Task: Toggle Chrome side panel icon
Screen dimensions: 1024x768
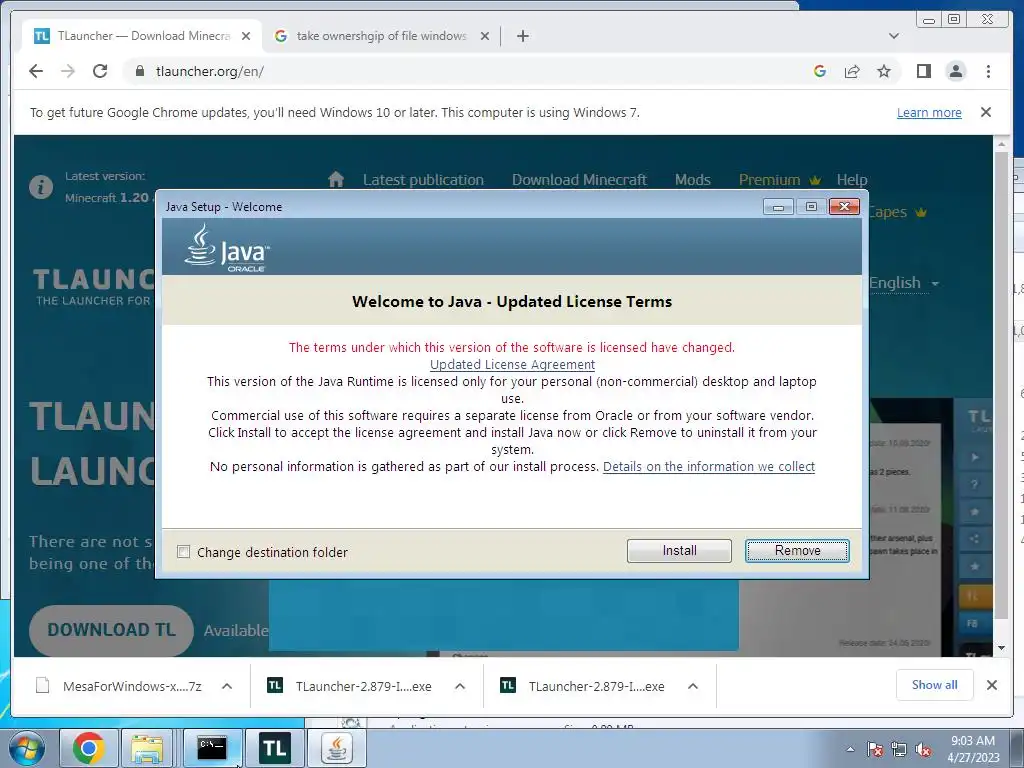Action: click(x=923, y=71)
